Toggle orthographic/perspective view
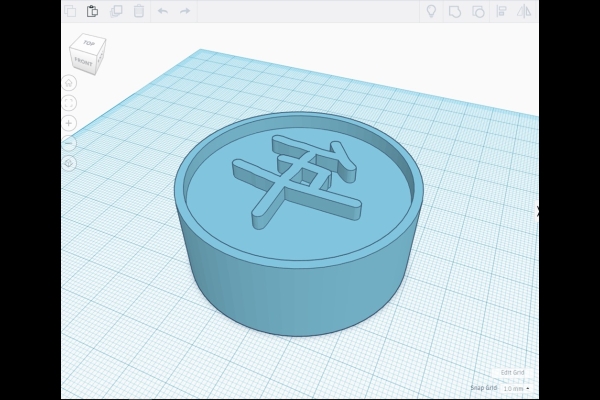Image resolution: width=600 pixels, height=400 pixels. pos(69,162)
